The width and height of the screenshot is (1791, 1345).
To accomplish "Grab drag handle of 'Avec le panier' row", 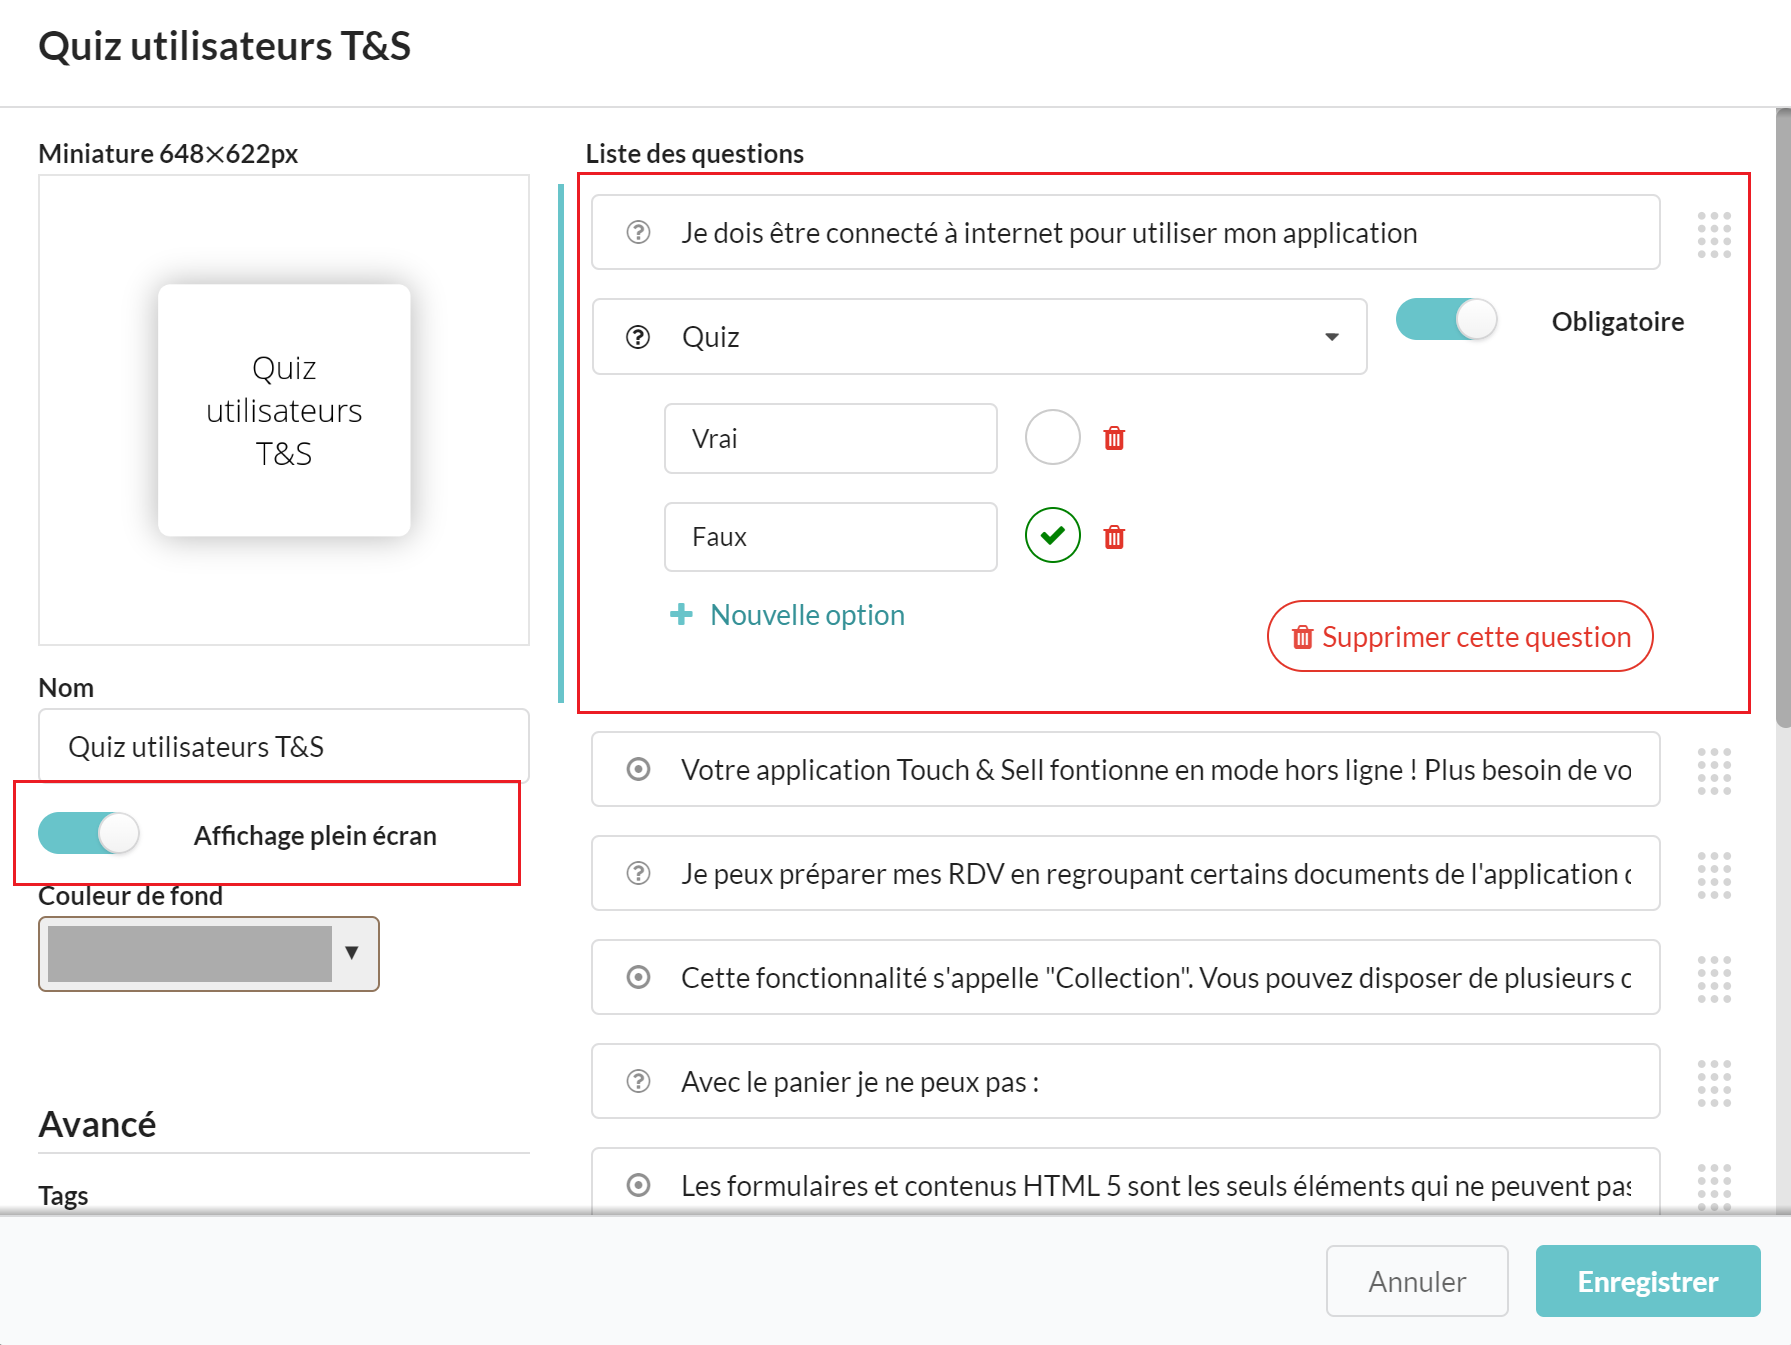I will pyautogui.click(x=1714, y=1083).
